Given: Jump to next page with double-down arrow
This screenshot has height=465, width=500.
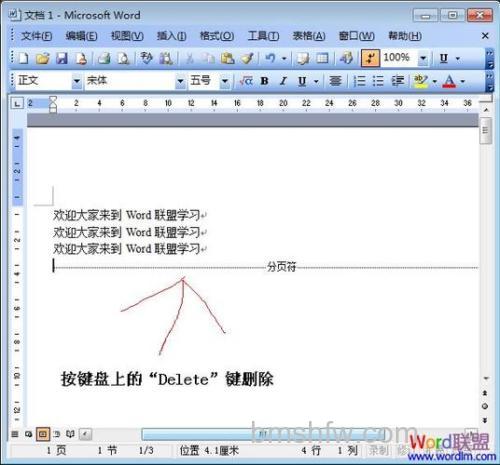Looking at the screenshot, I should pos(485,420).
